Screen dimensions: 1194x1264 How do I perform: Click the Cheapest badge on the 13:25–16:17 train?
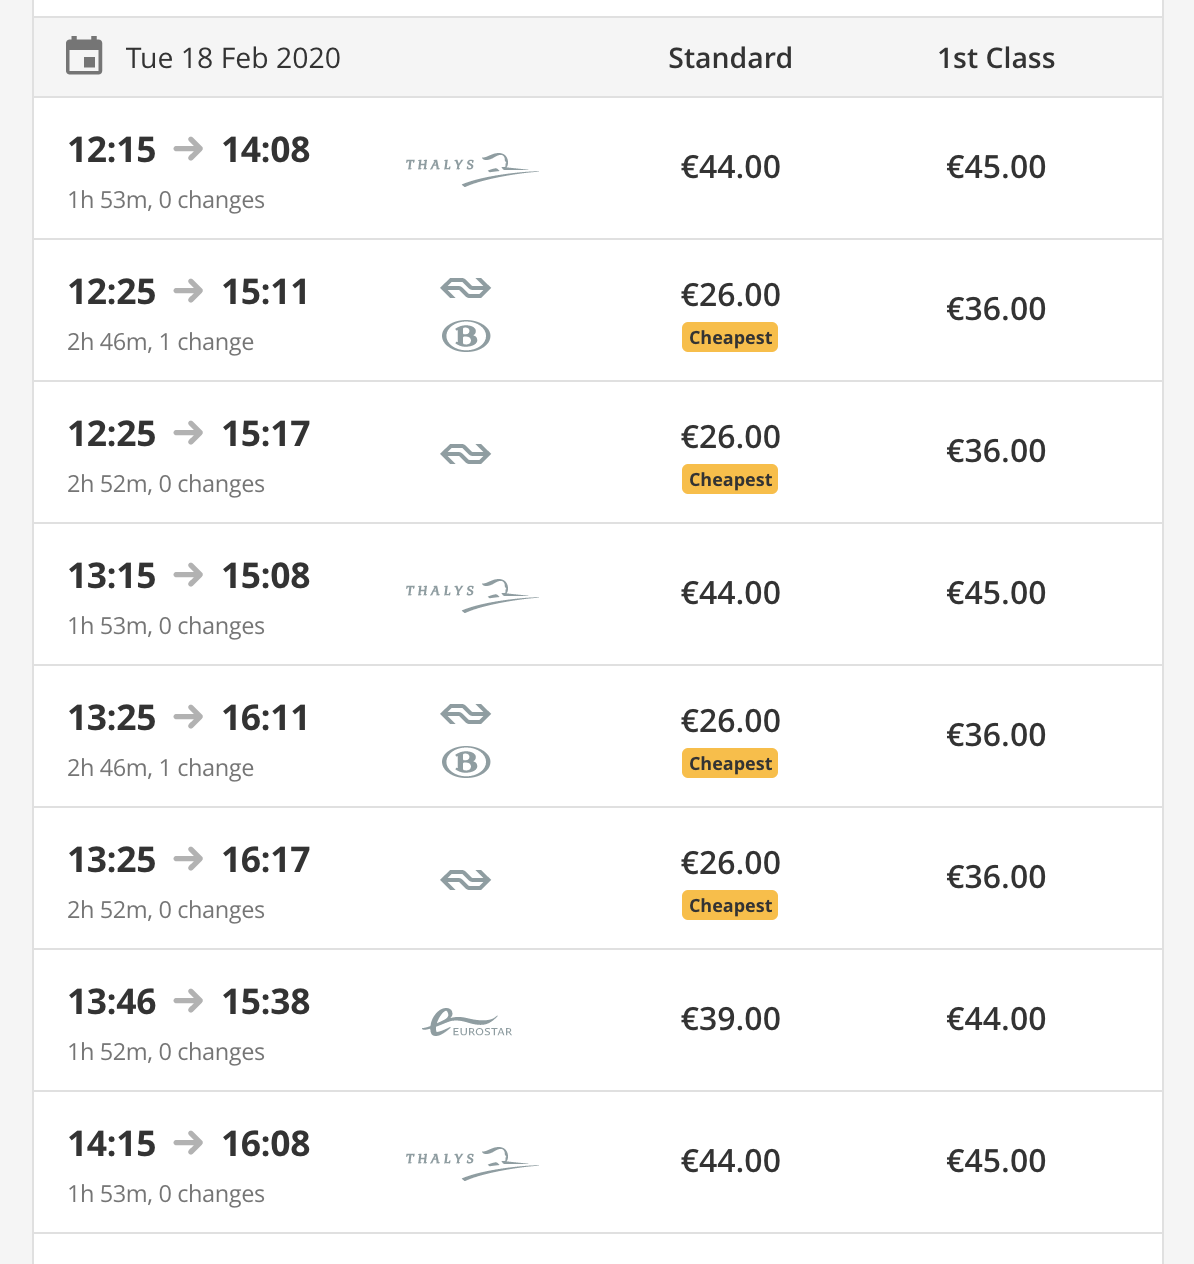tap(730, 906)
